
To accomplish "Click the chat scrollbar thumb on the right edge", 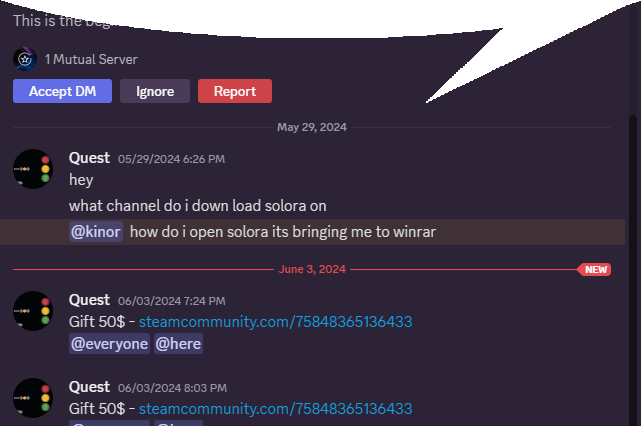I will (632, 270).
